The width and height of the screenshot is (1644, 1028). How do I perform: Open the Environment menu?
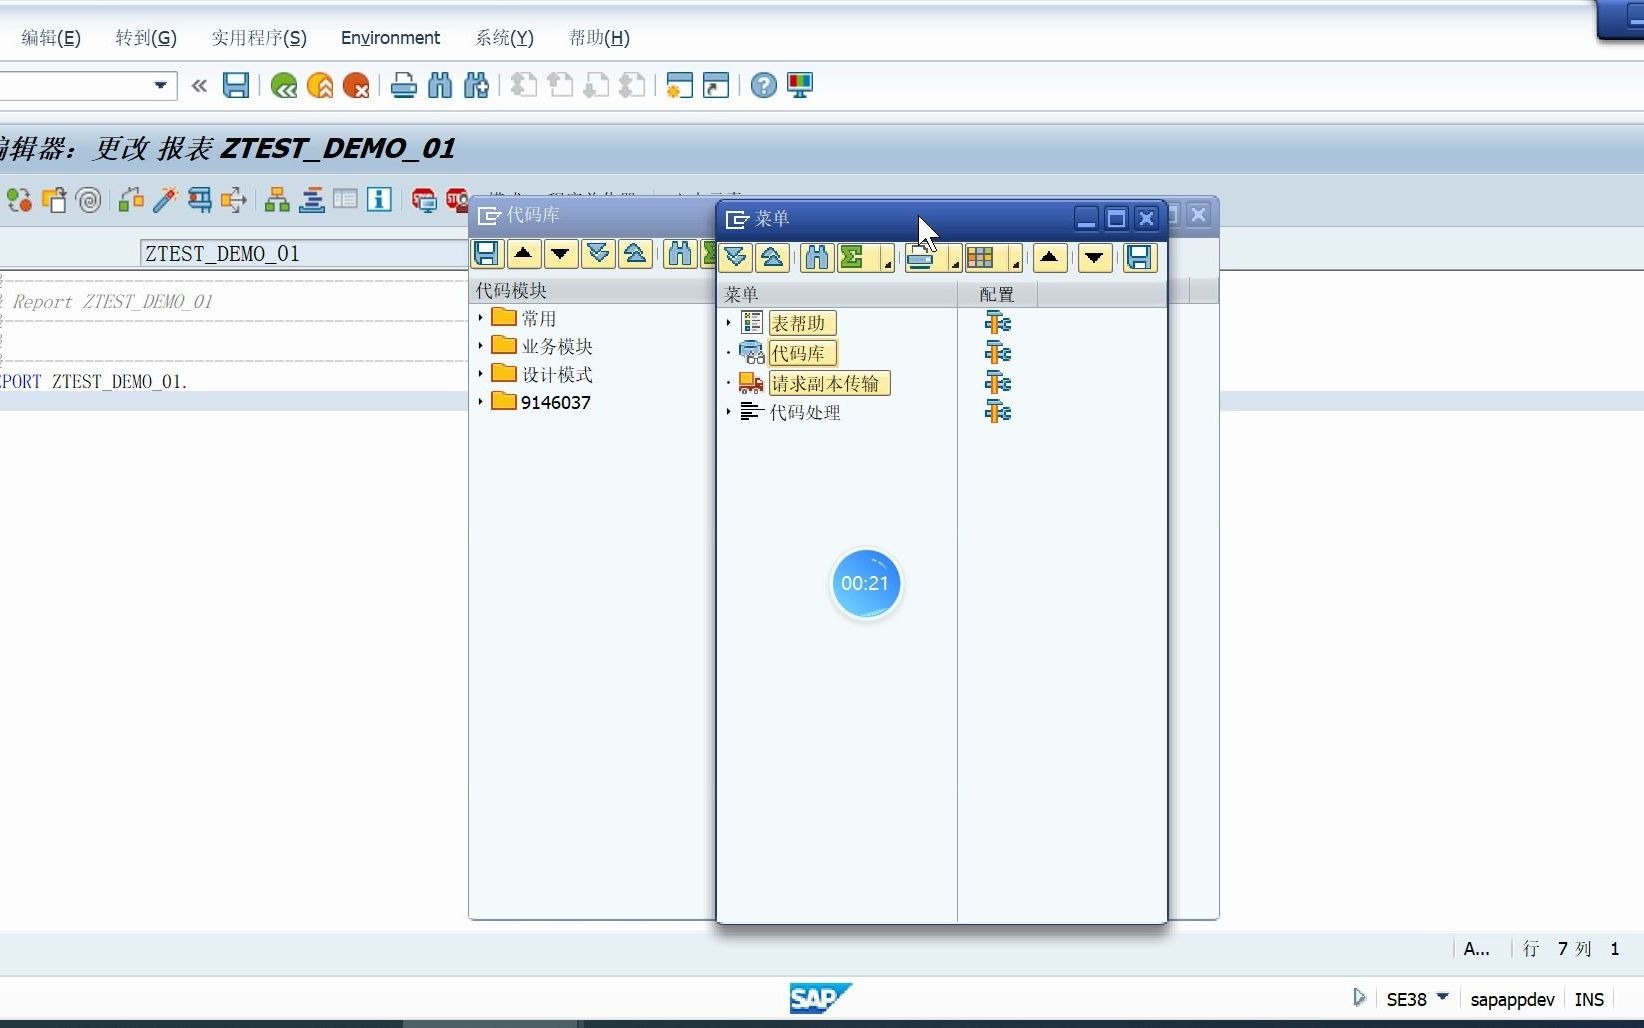point(390,38)
